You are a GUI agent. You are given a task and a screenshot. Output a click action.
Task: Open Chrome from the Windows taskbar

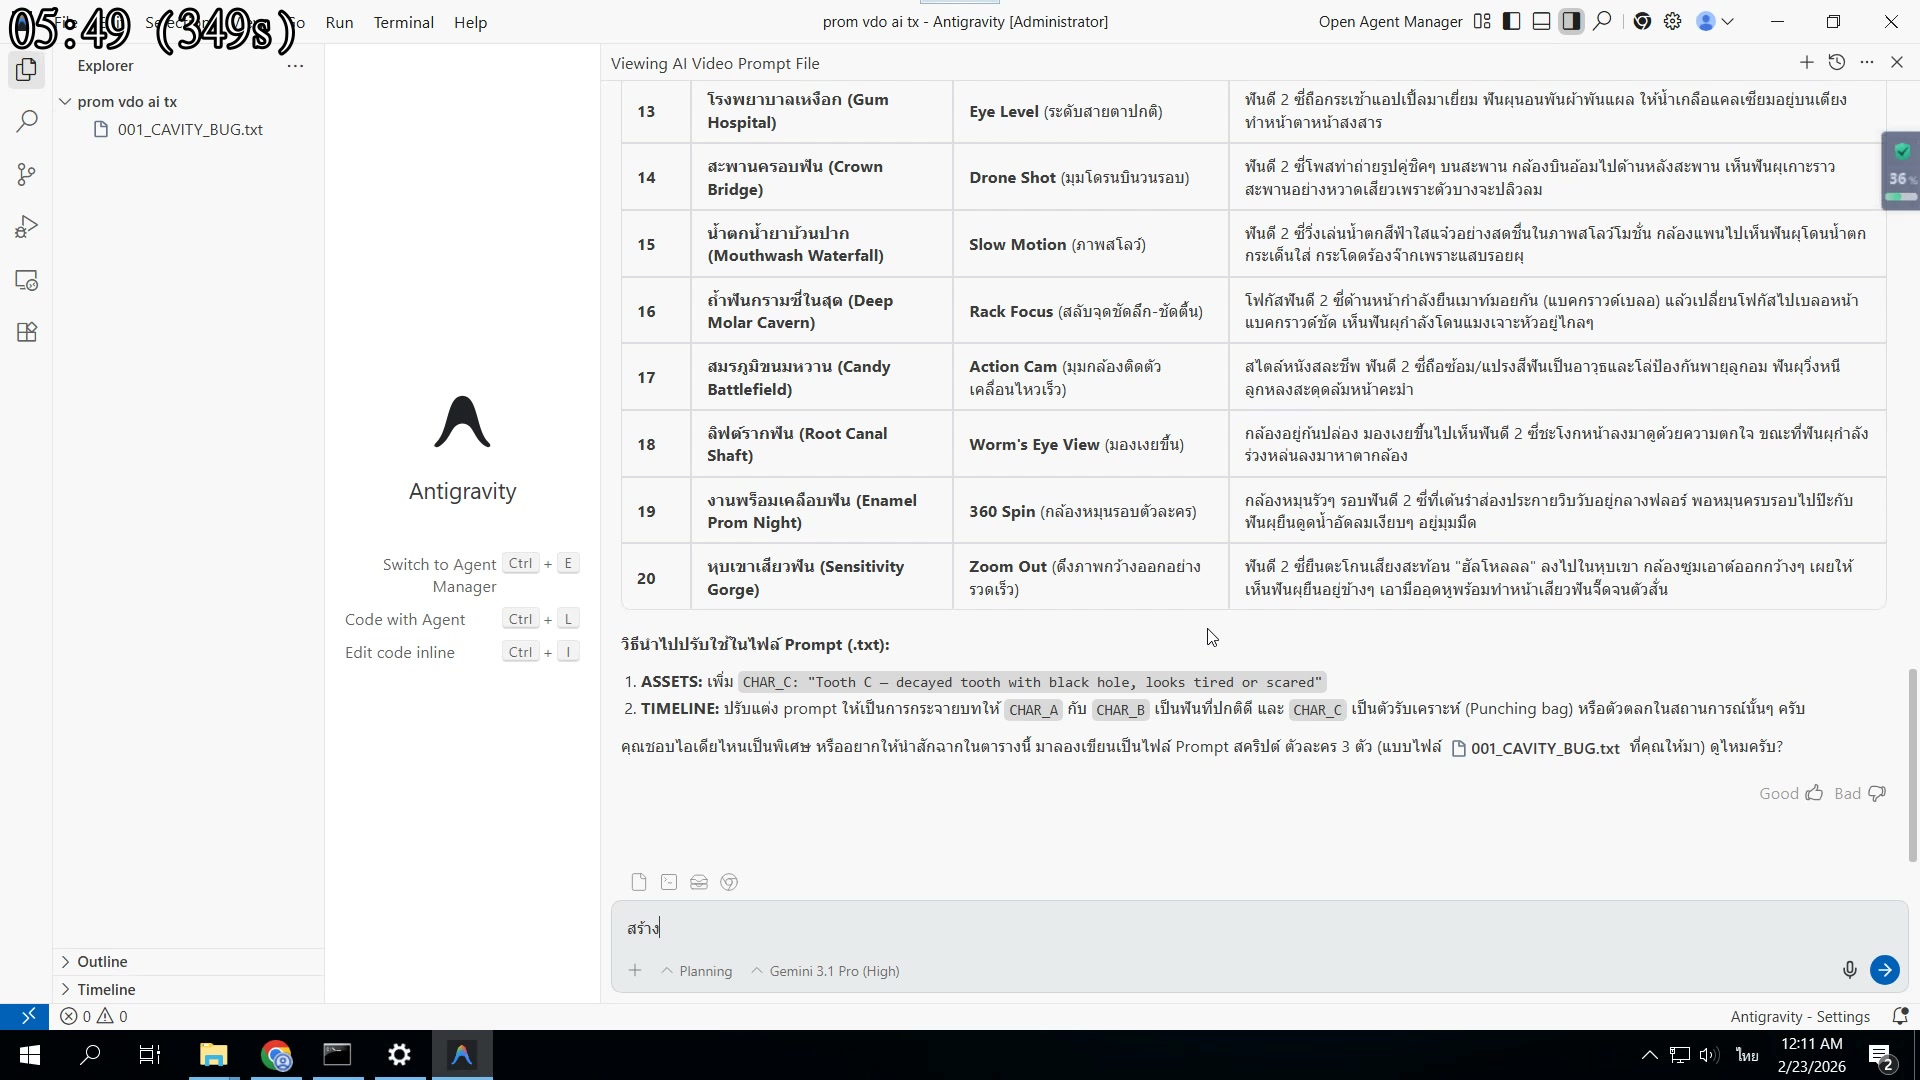pos(276,1055)
